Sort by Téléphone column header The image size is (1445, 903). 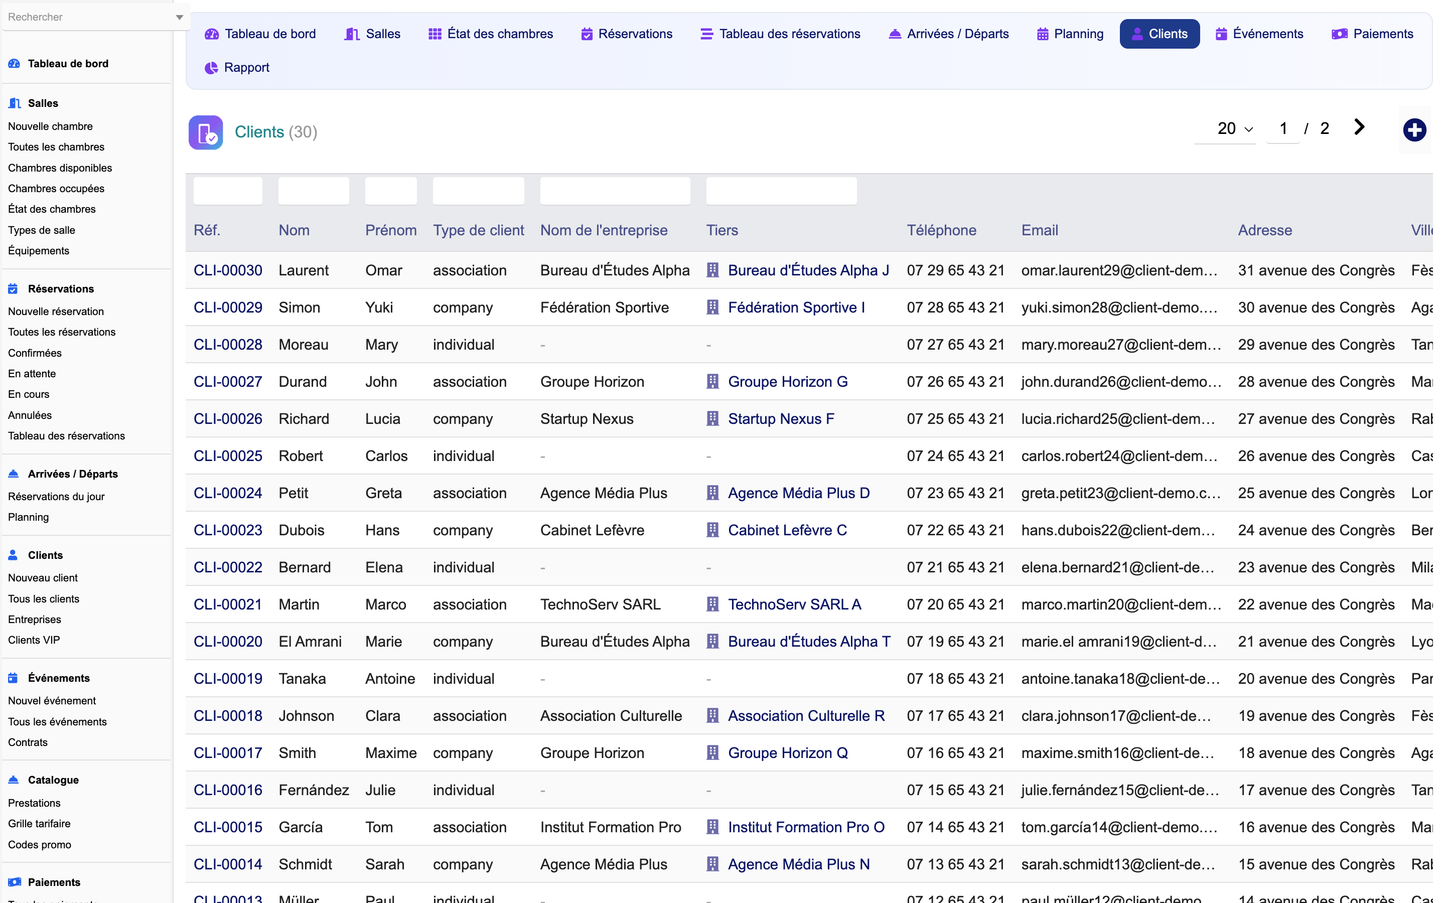(942, 230)
